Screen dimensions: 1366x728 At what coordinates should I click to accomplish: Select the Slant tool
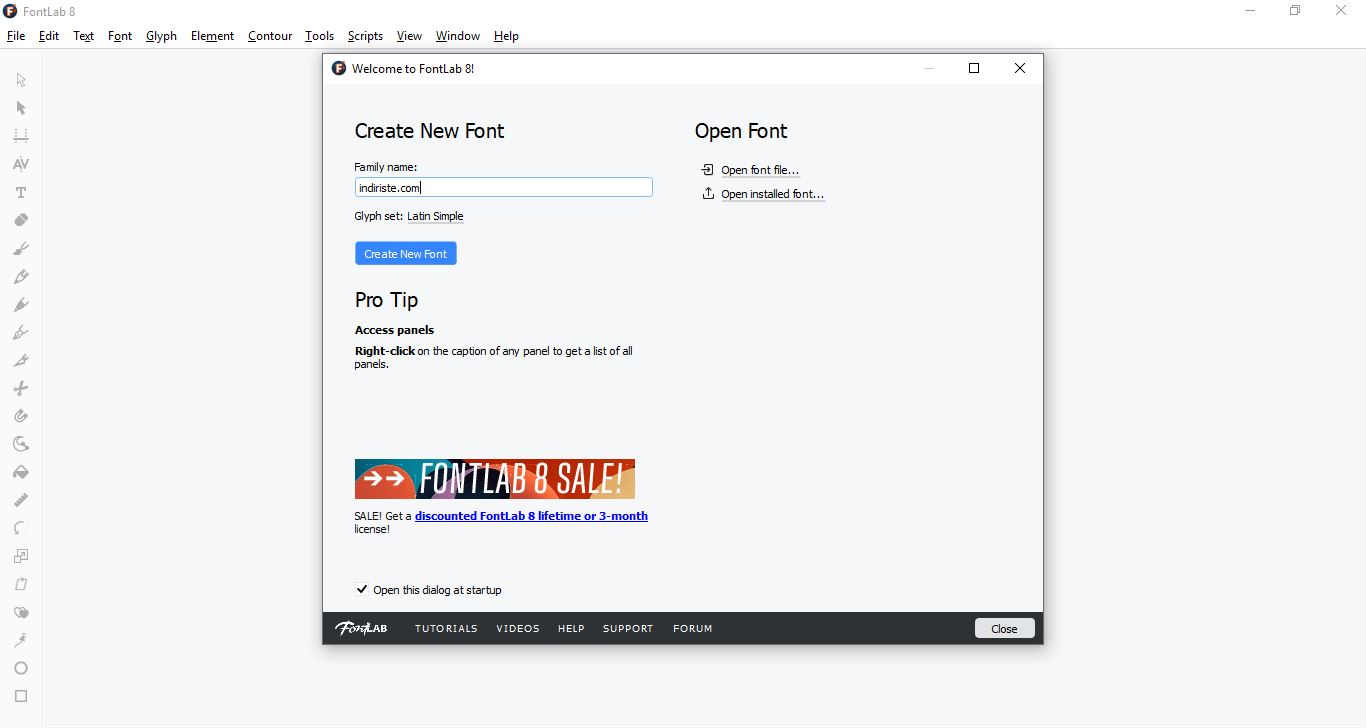click(21, 584)
